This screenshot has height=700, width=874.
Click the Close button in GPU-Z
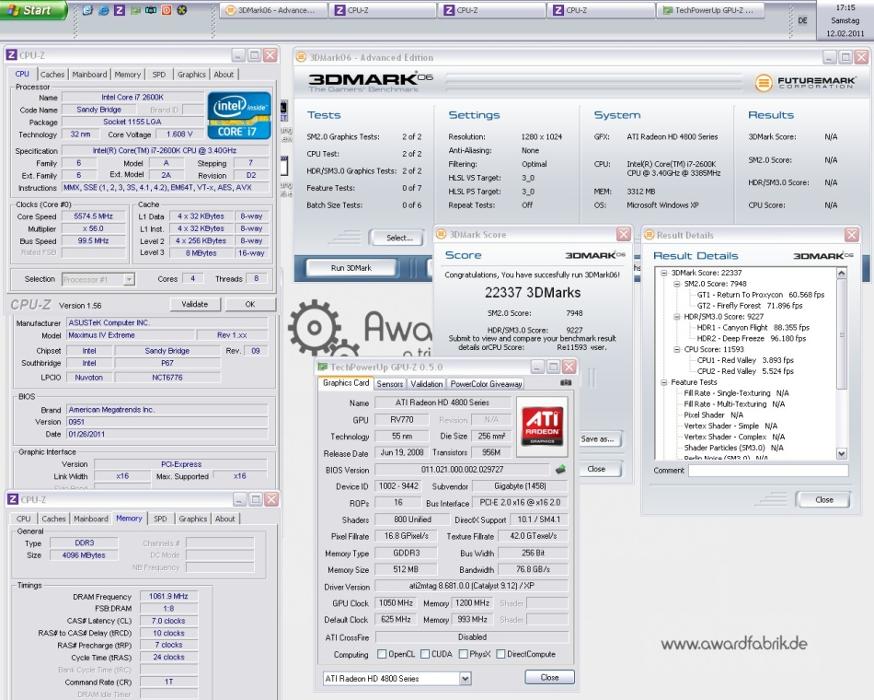pos(550,677)
